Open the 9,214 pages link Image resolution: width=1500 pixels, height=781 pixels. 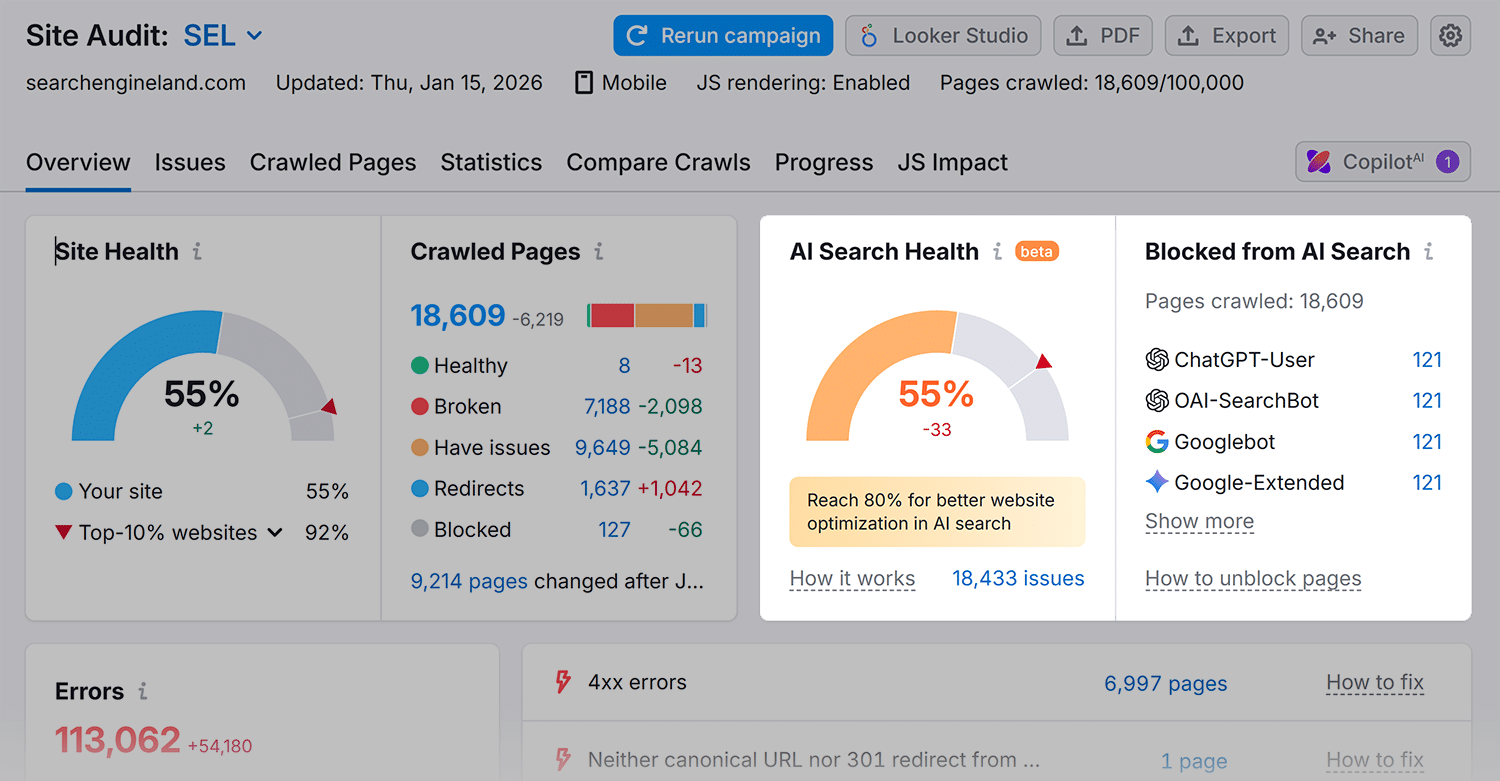pos(469,581)
